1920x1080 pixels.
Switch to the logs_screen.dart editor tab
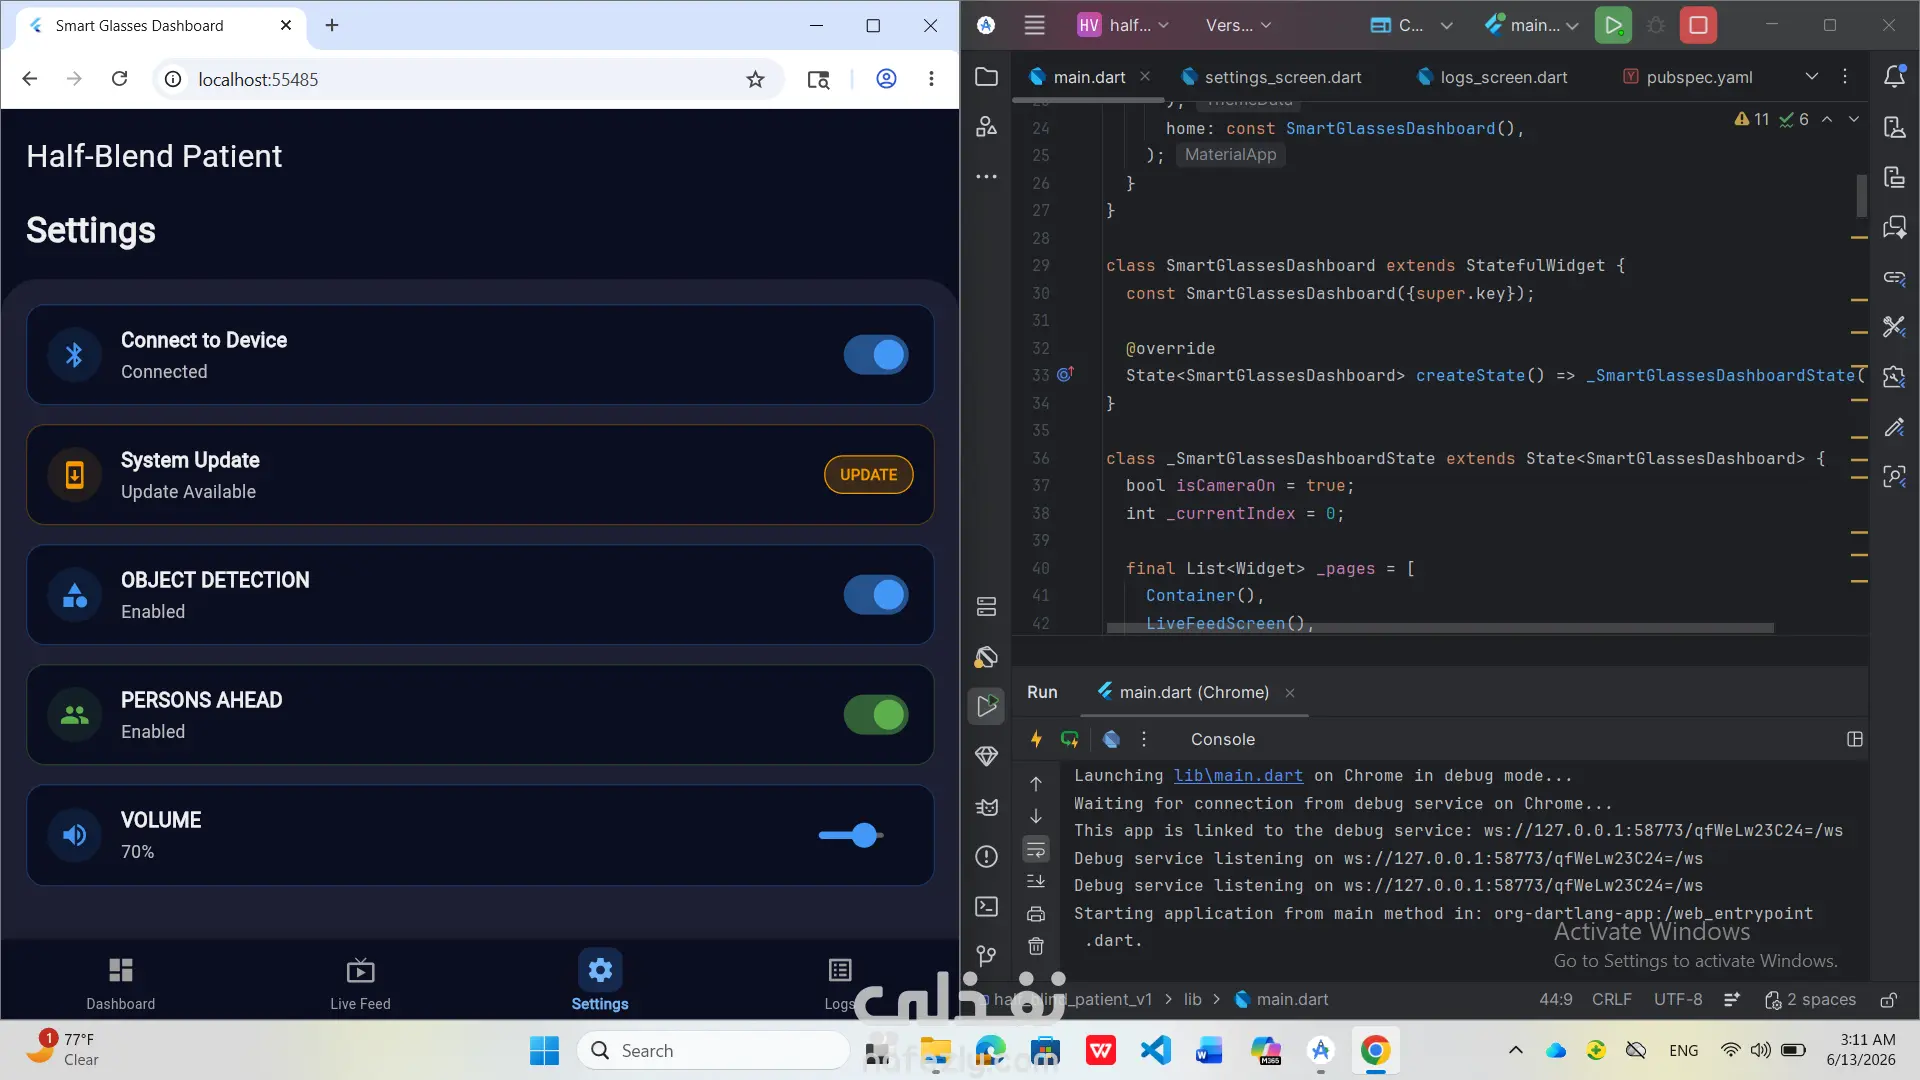tap(1492, 77)
